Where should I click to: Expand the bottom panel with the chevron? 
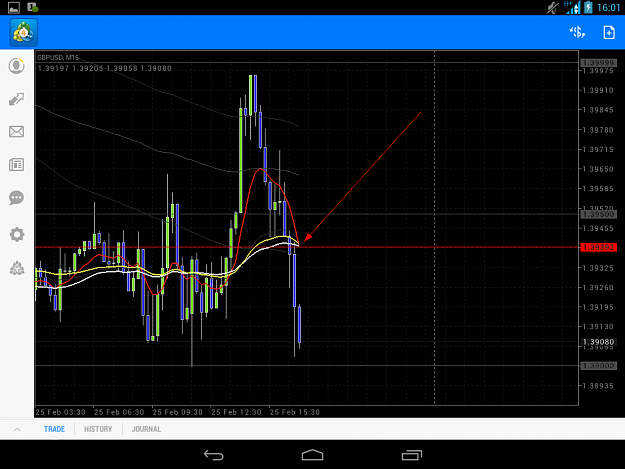pyautogui.click(x=17, y=430)
